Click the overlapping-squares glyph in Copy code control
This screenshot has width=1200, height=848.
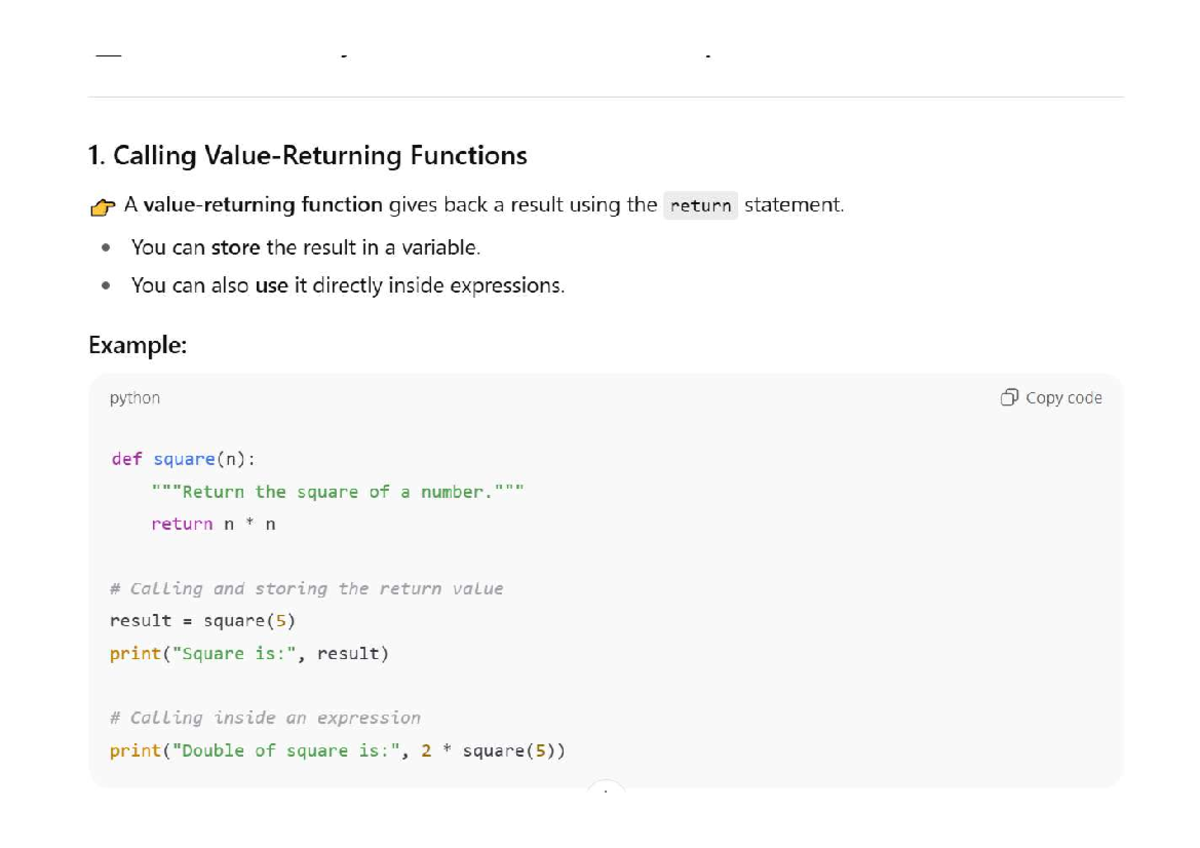click(1007, 397)
